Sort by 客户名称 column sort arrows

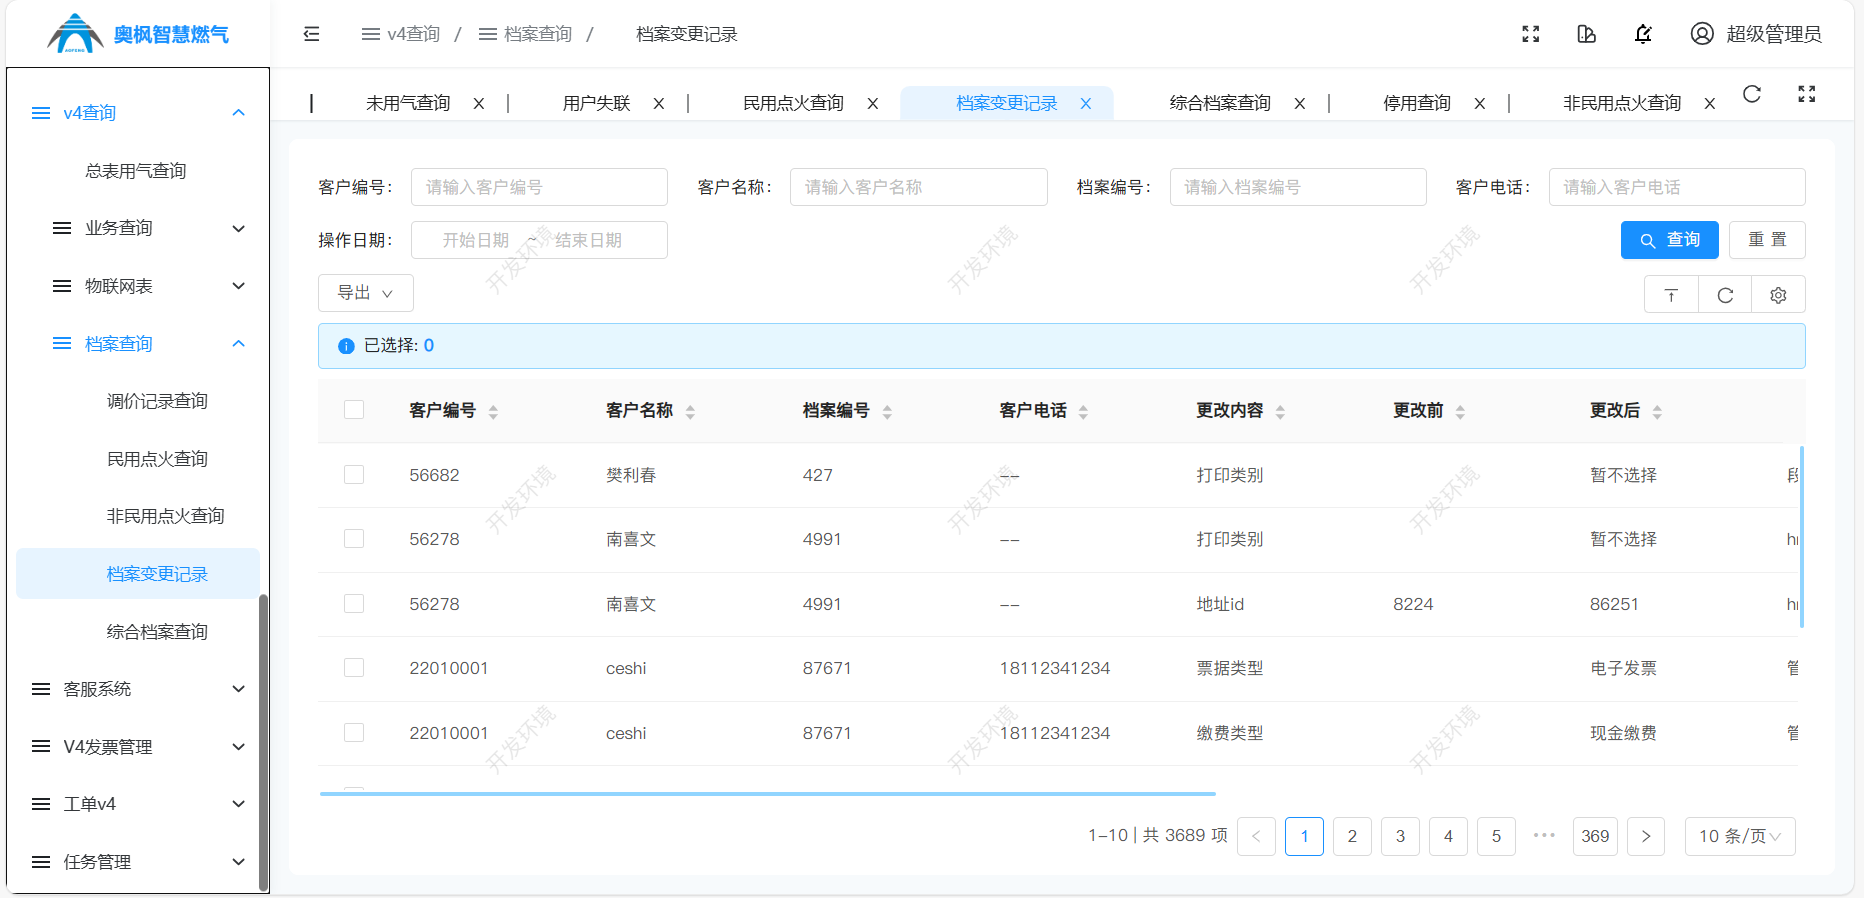[x=690, y=412]
